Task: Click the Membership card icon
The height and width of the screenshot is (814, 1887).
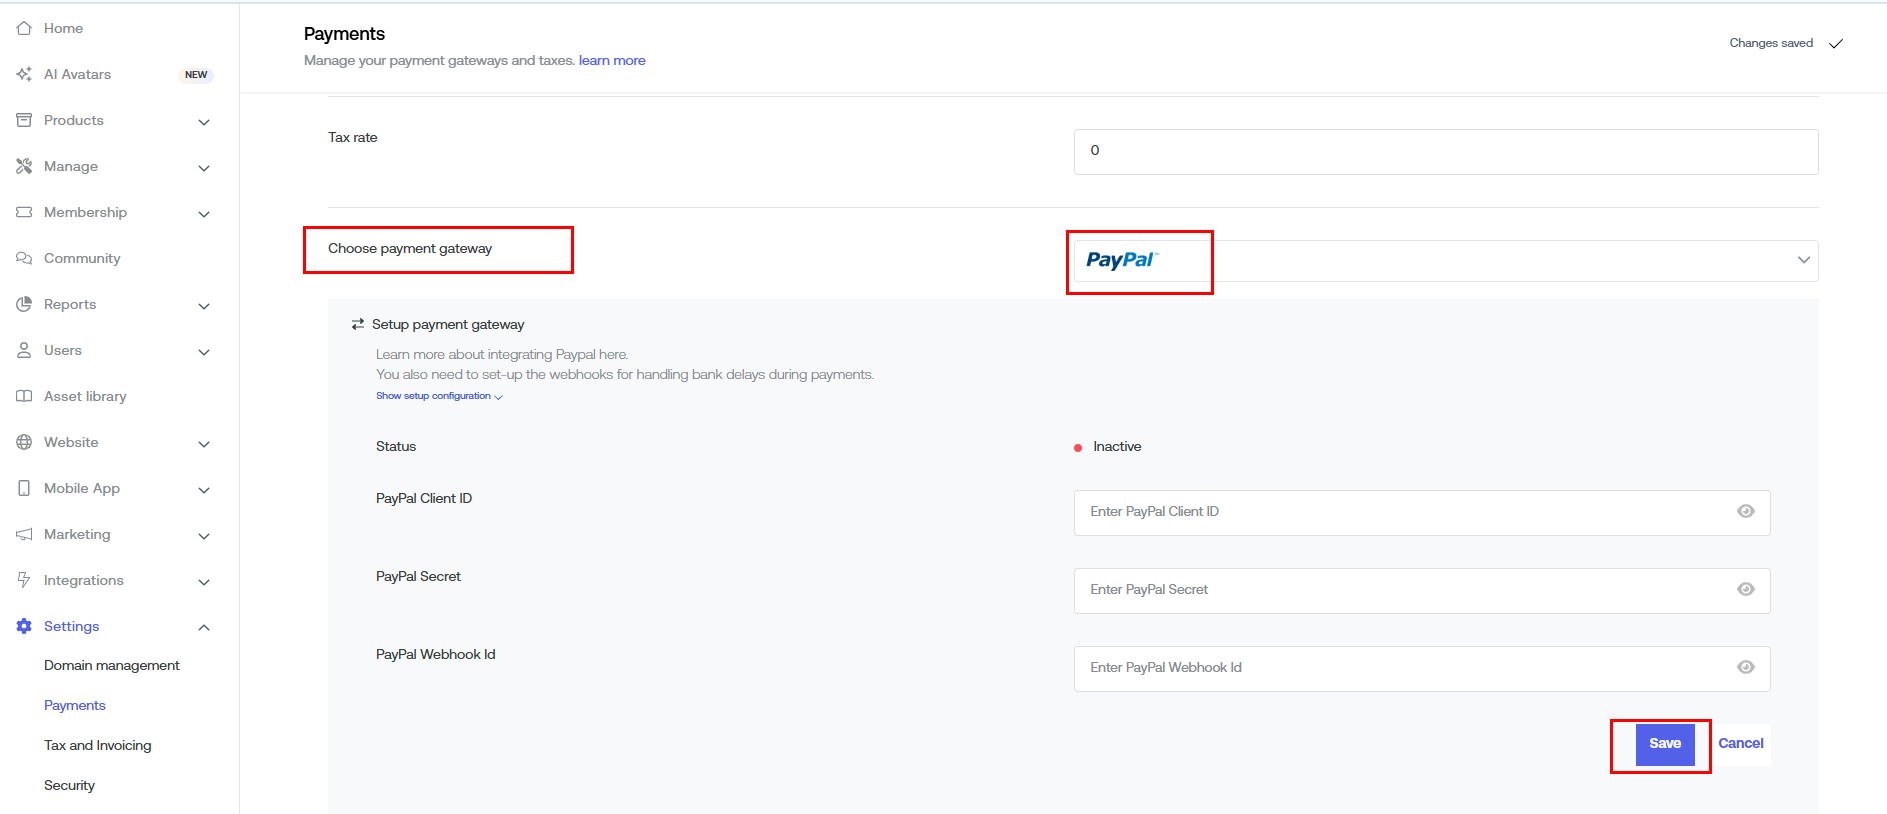Action: 24,212
